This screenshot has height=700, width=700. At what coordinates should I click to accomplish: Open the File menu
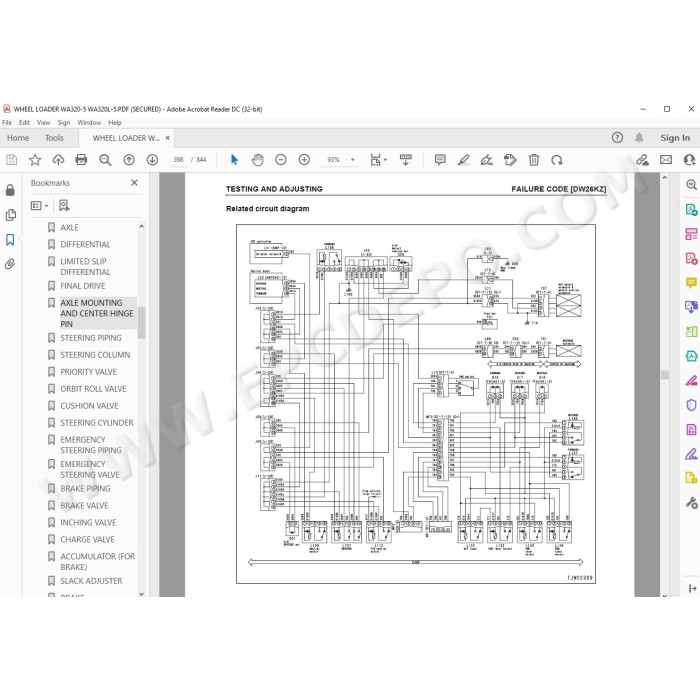pyautogui.click(x=7, y=122)
